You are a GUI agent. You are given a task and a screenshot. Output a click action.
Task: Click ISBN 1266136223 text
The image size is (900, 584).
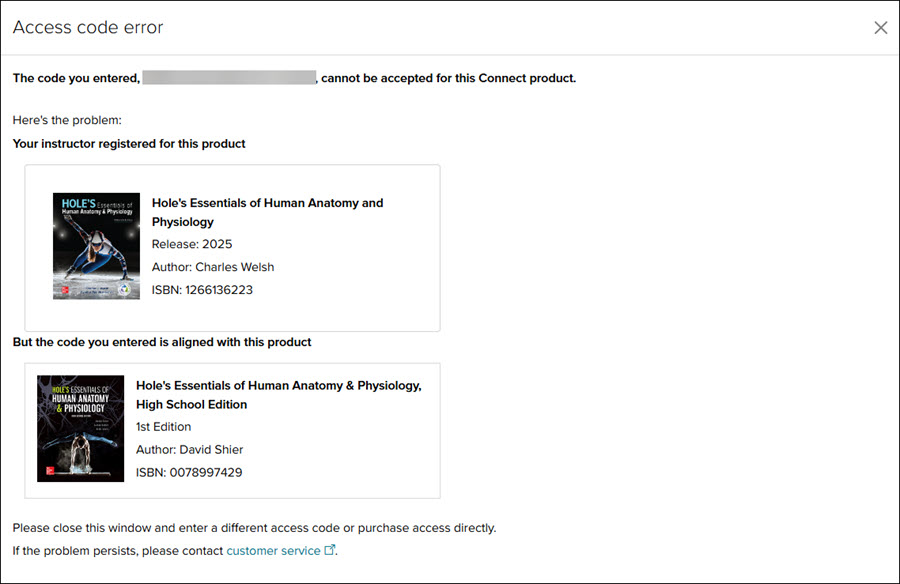click(202, 290)
